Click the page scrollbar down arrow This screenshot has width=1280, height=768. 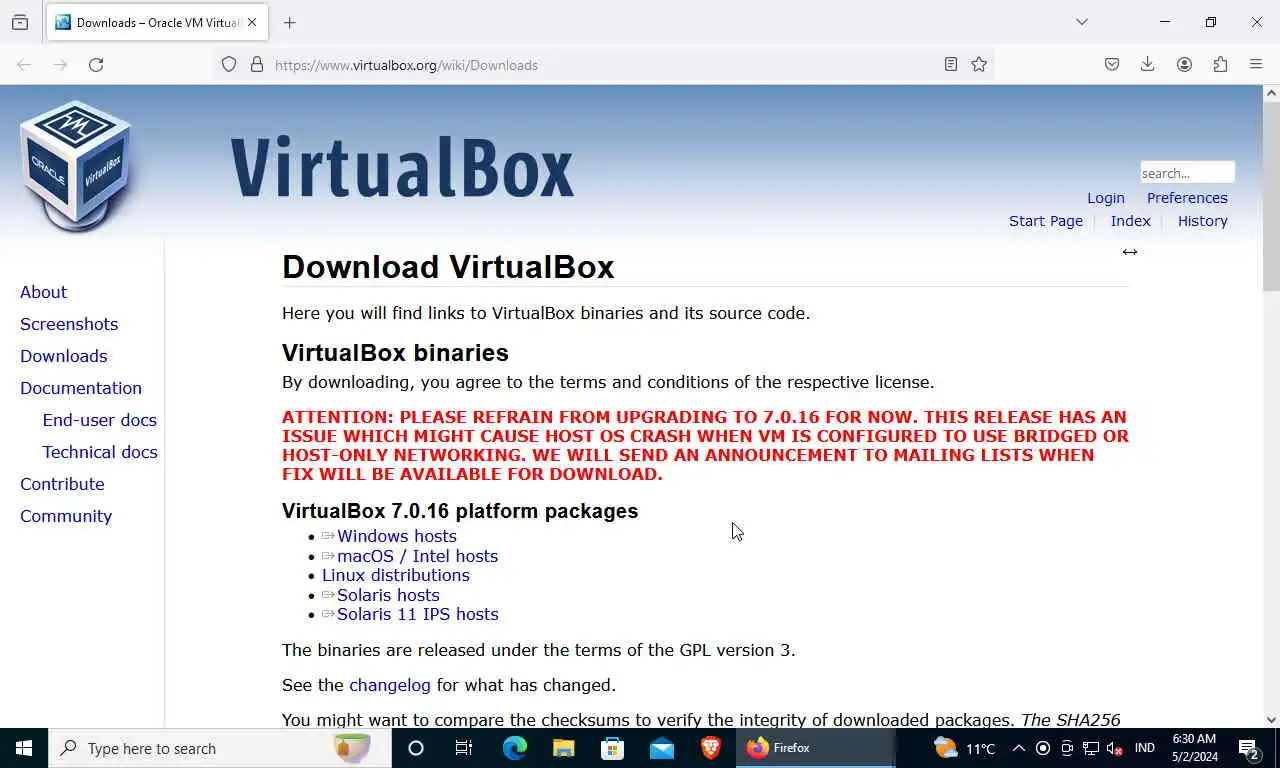(1271, 719)
